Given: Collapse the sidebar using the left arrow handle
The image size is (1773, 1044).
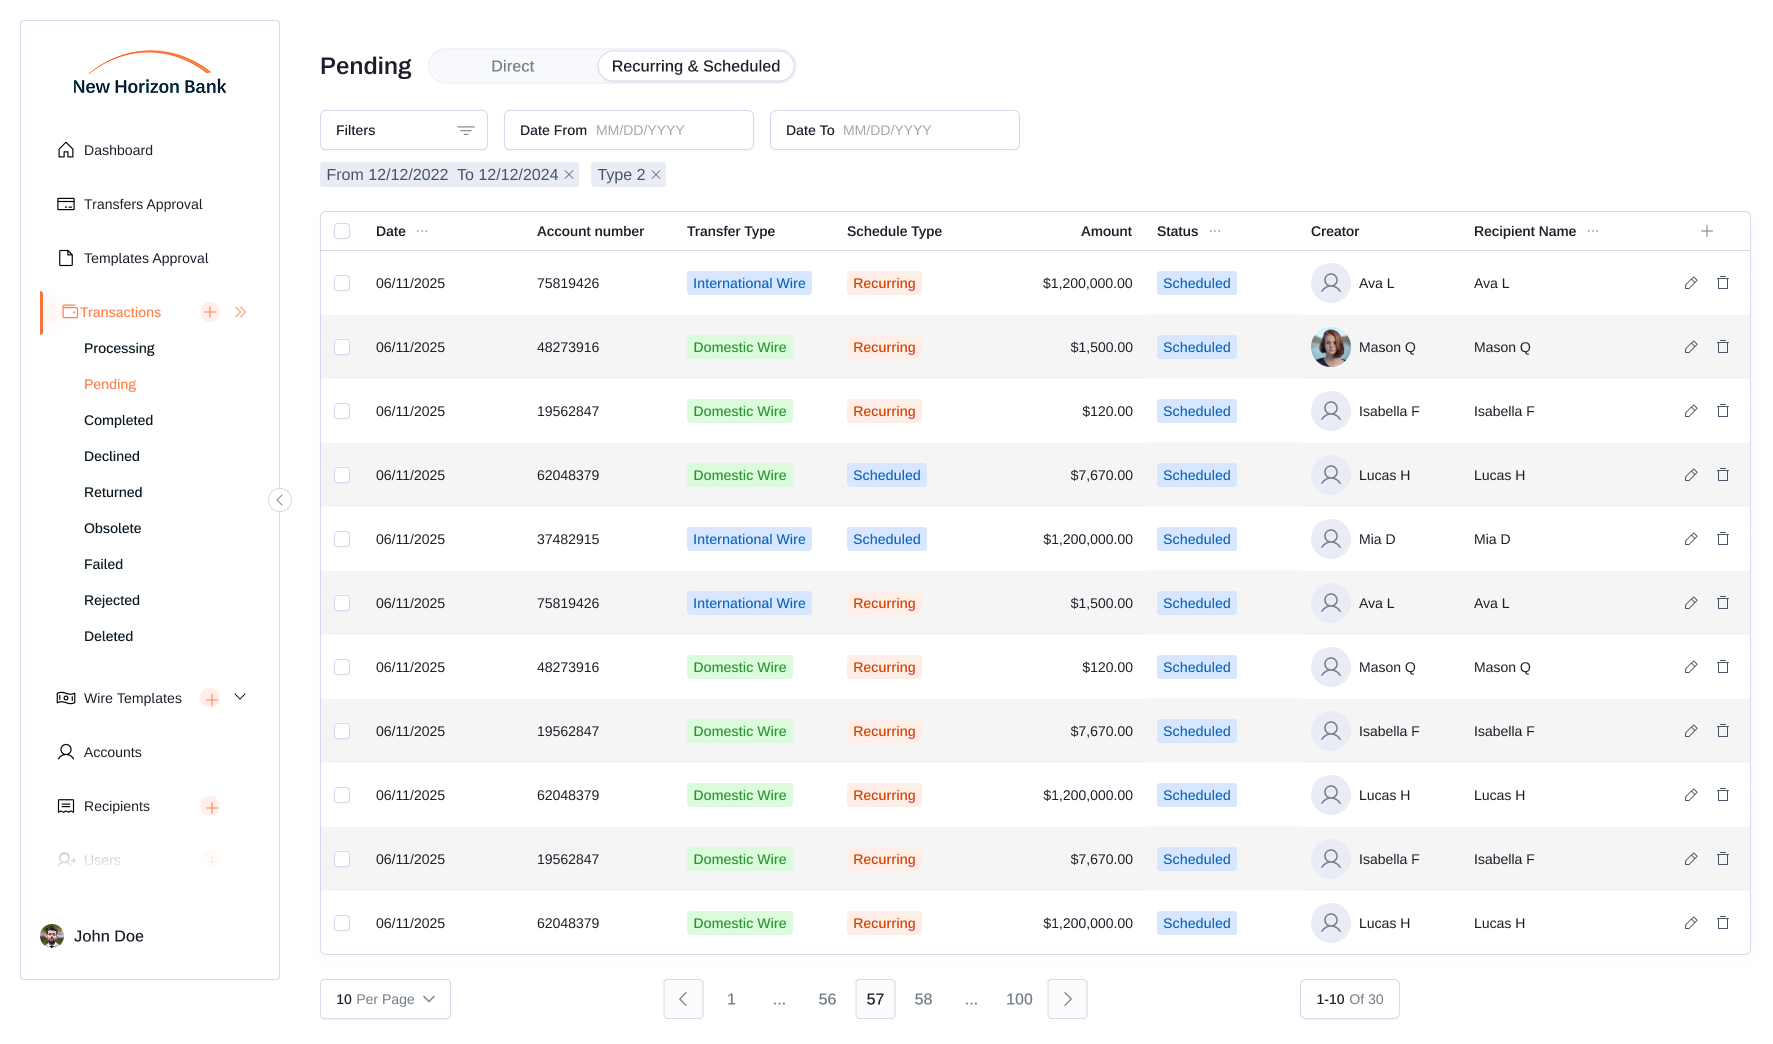Looking at the screenshot, I should (279, 500).
